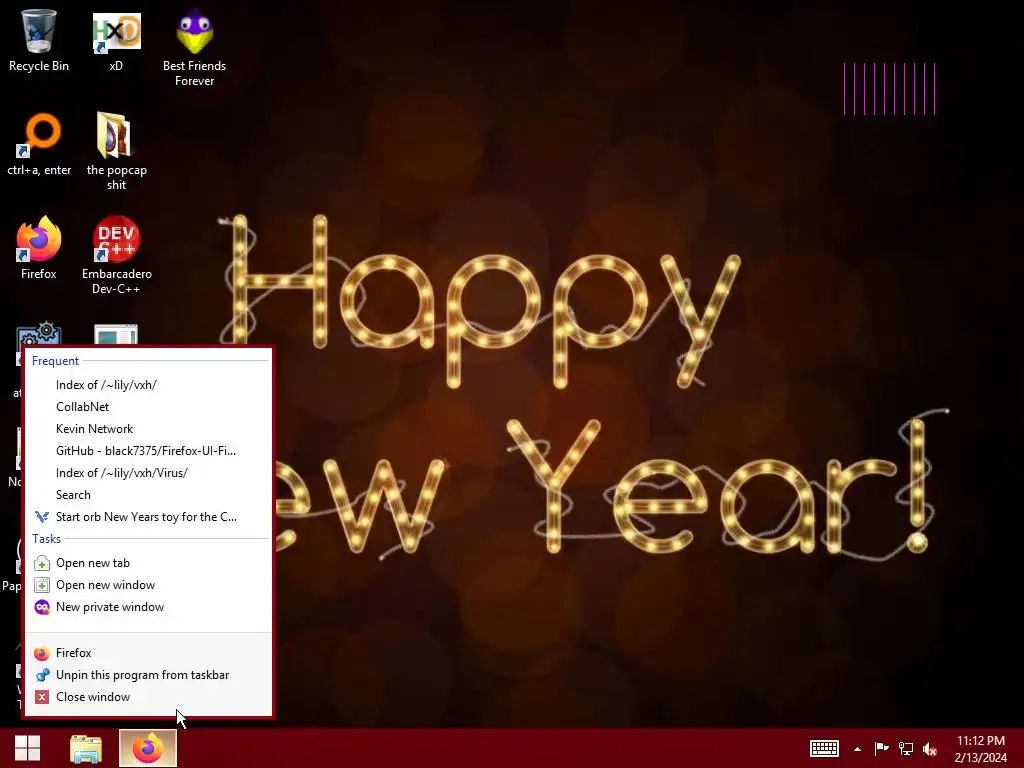Select the 'ctrl+a, enter' desktop shortcut
1024x768 pixels.
[39, 144]
